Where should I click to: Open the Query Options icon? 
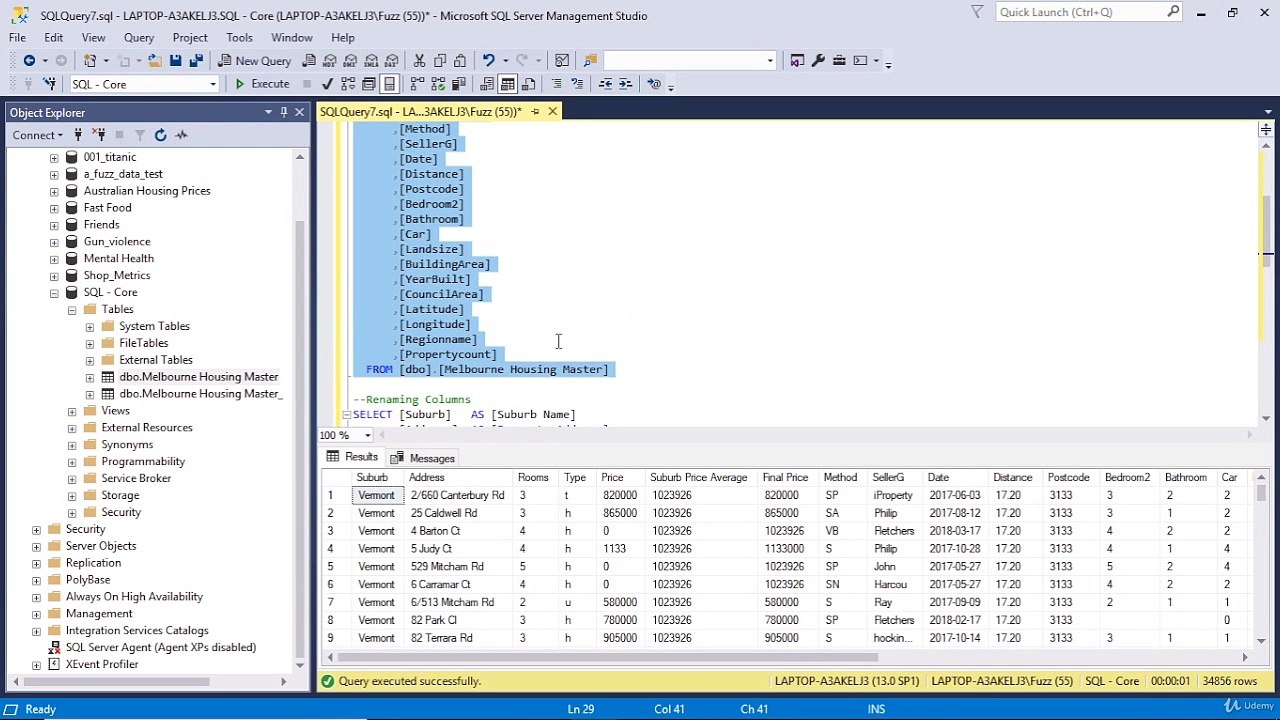tap(369, 84)
